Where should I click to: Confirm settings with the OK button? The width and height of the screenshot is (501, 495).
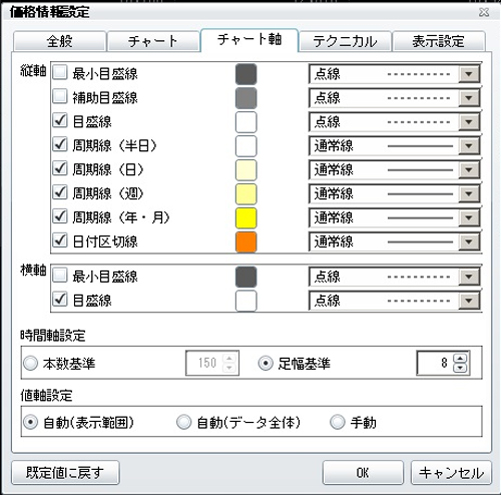point(363,472)
